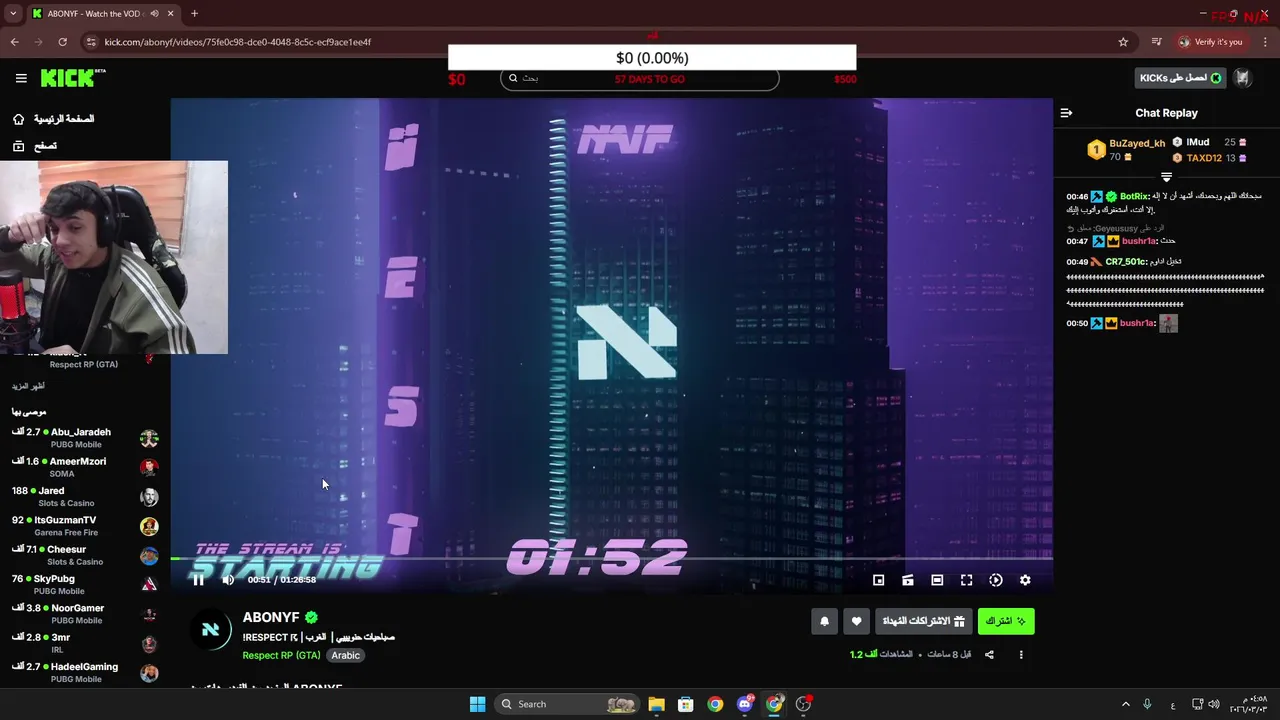
Task: Click the browser address bar URL
Action: 238,42
